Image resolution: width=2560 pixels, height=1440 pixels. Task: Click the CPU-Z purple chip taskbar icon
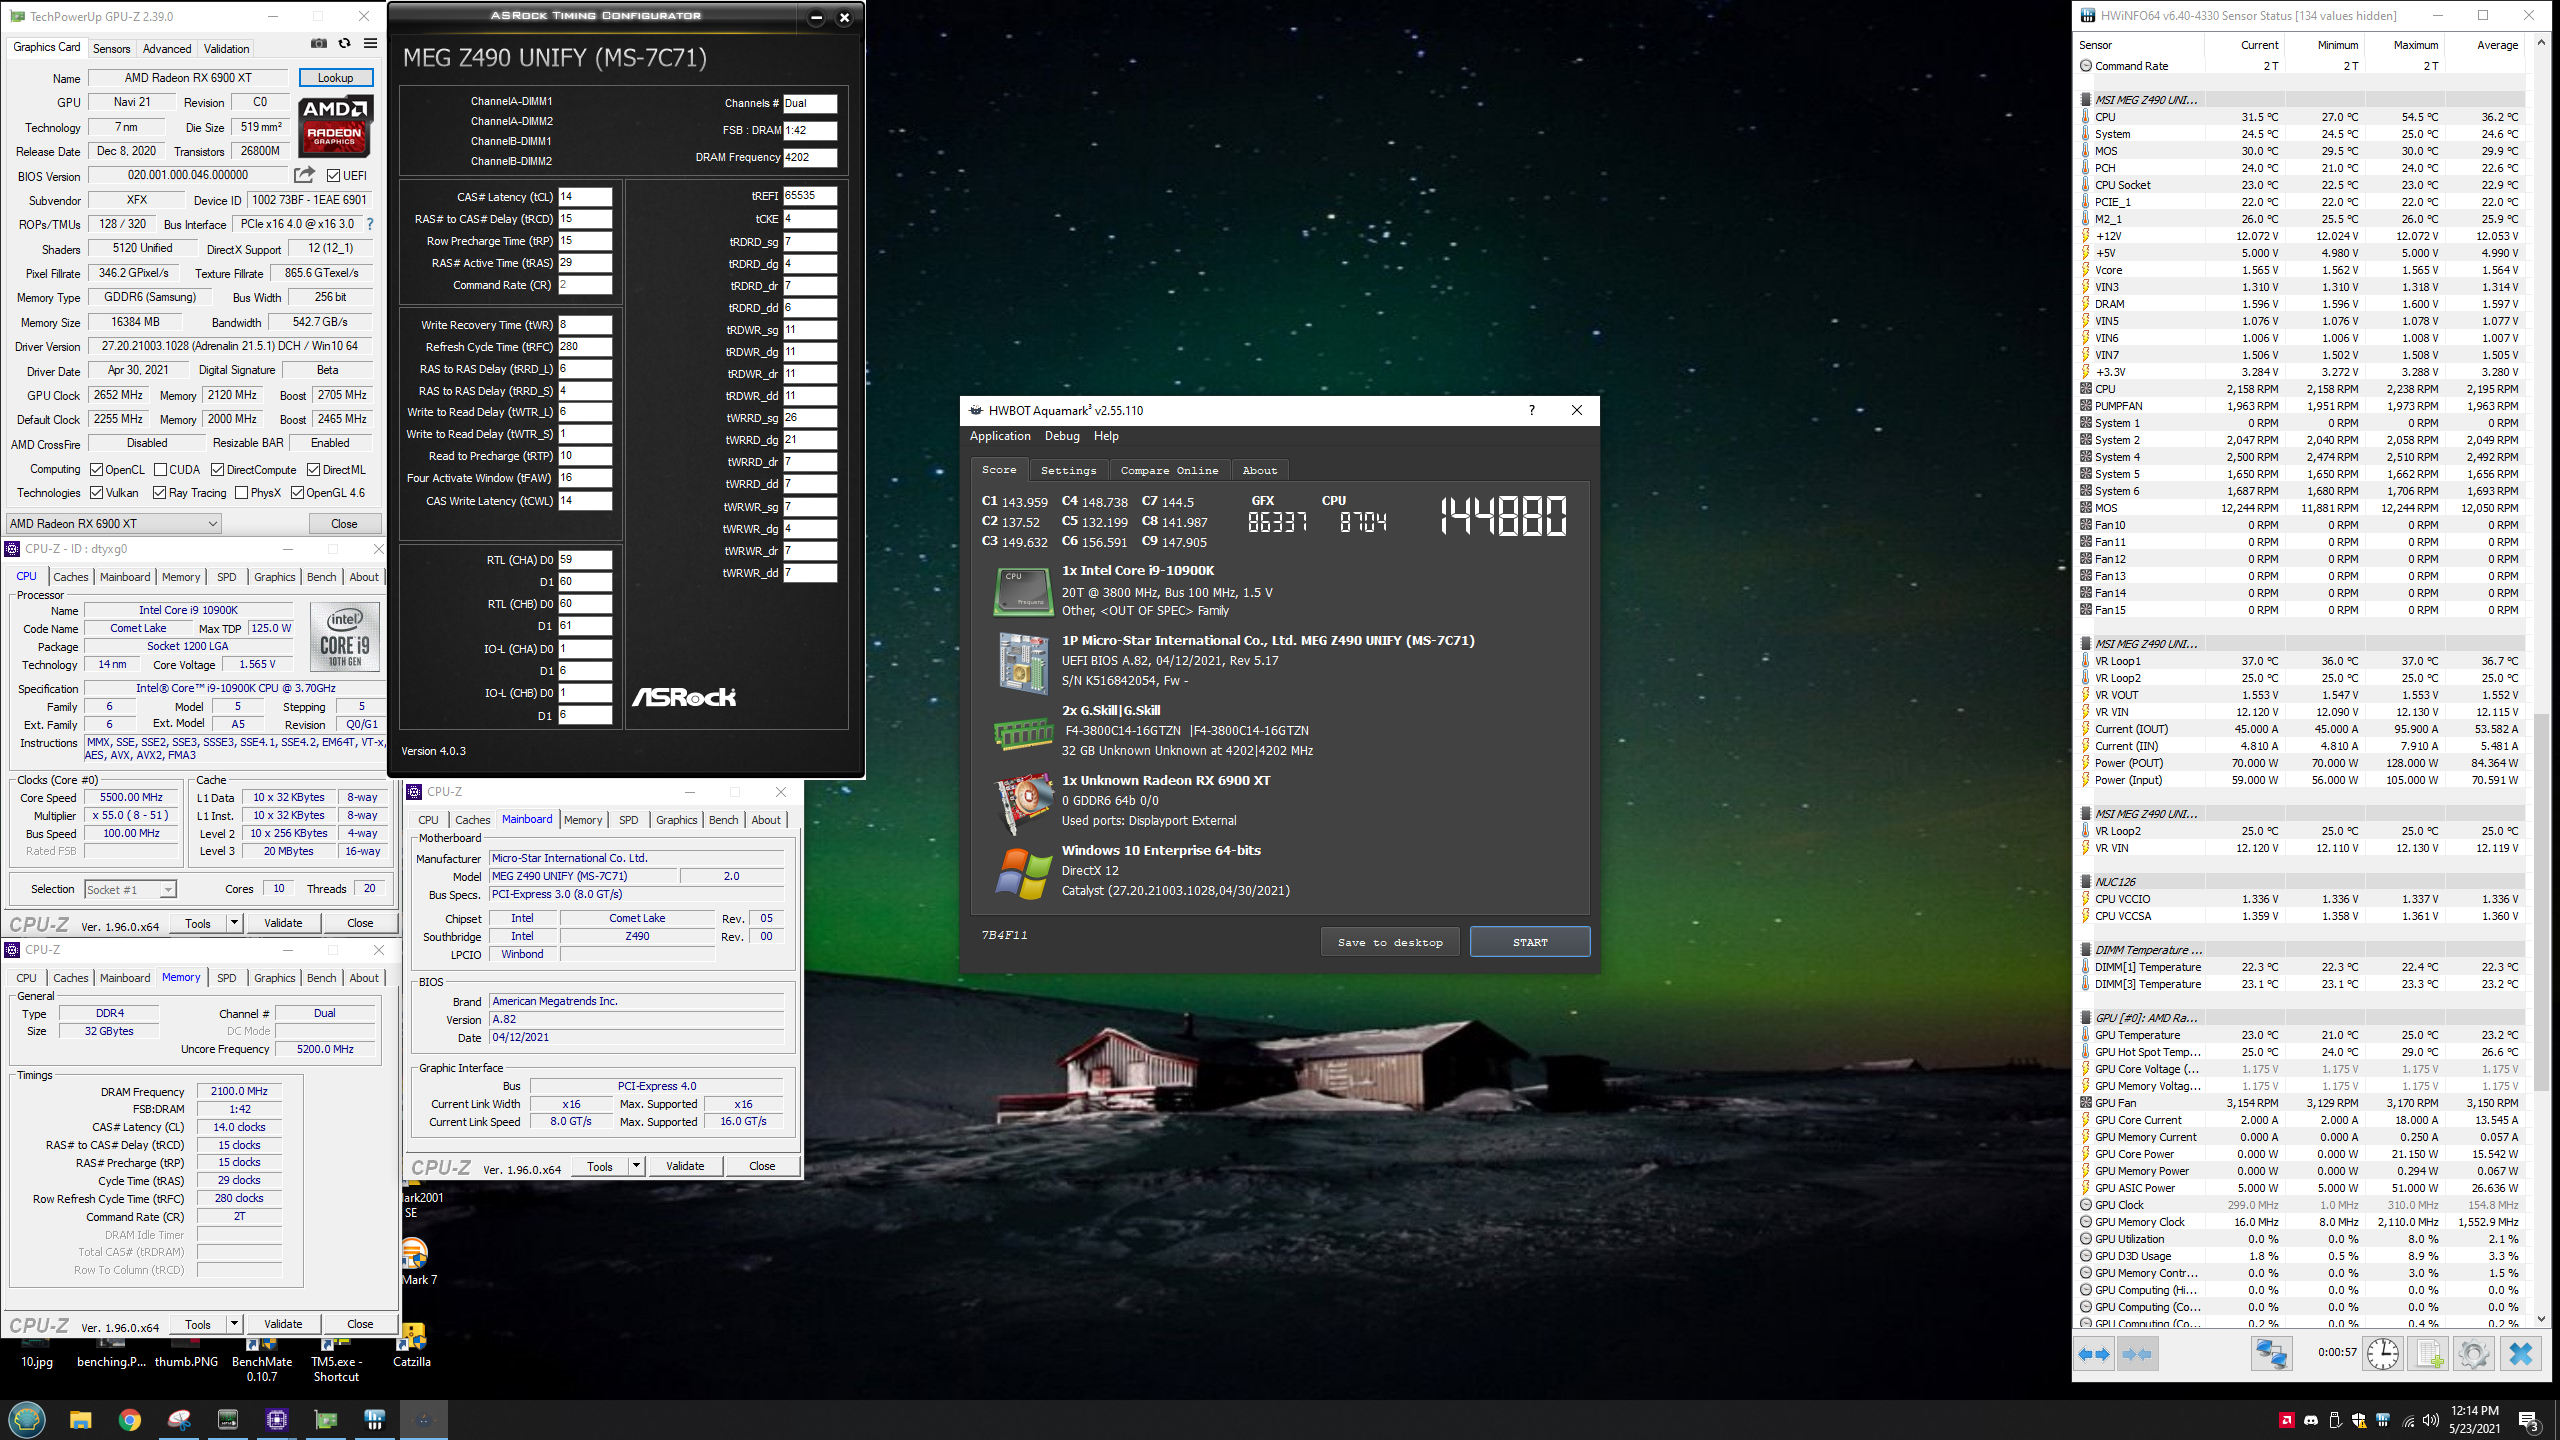pyautogui.click(x=277, y=1419)
